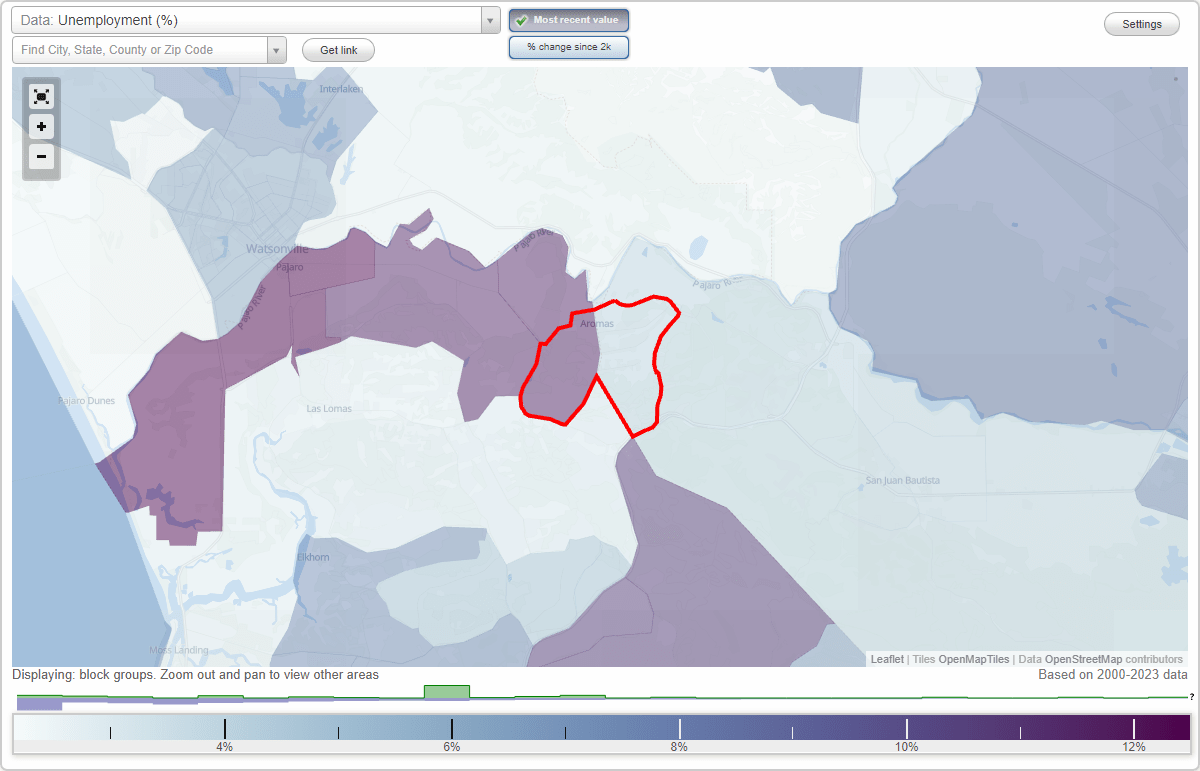
Task: Click the 12% mark on color scale
Action: [1134, 747]
